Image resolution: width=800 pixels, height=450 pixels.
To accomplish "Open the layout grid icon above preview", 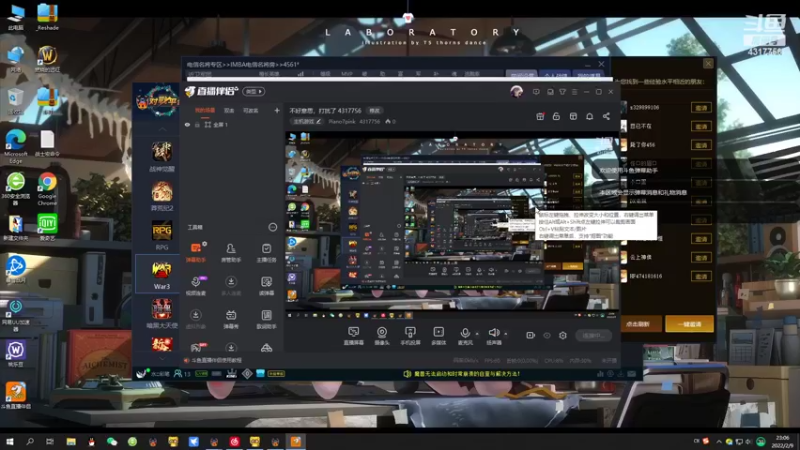I will click(x=573, y=116).
